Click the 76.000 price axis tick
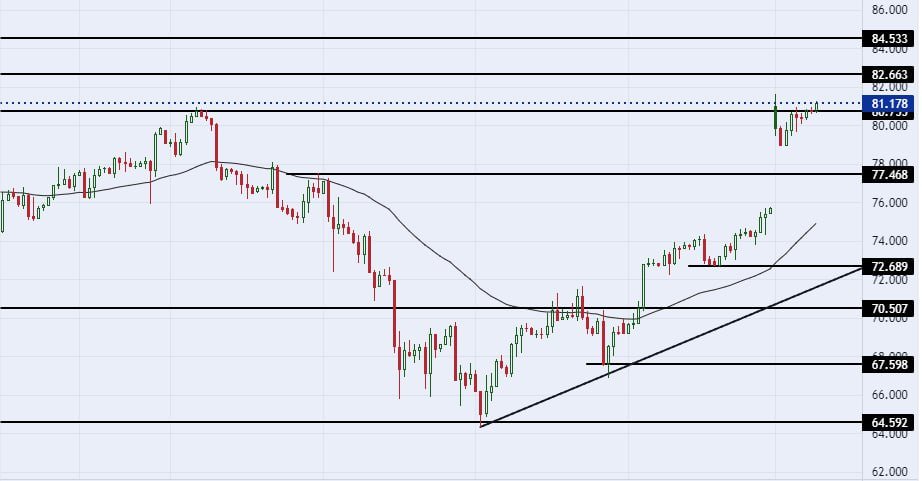 (x=889, y=202)
